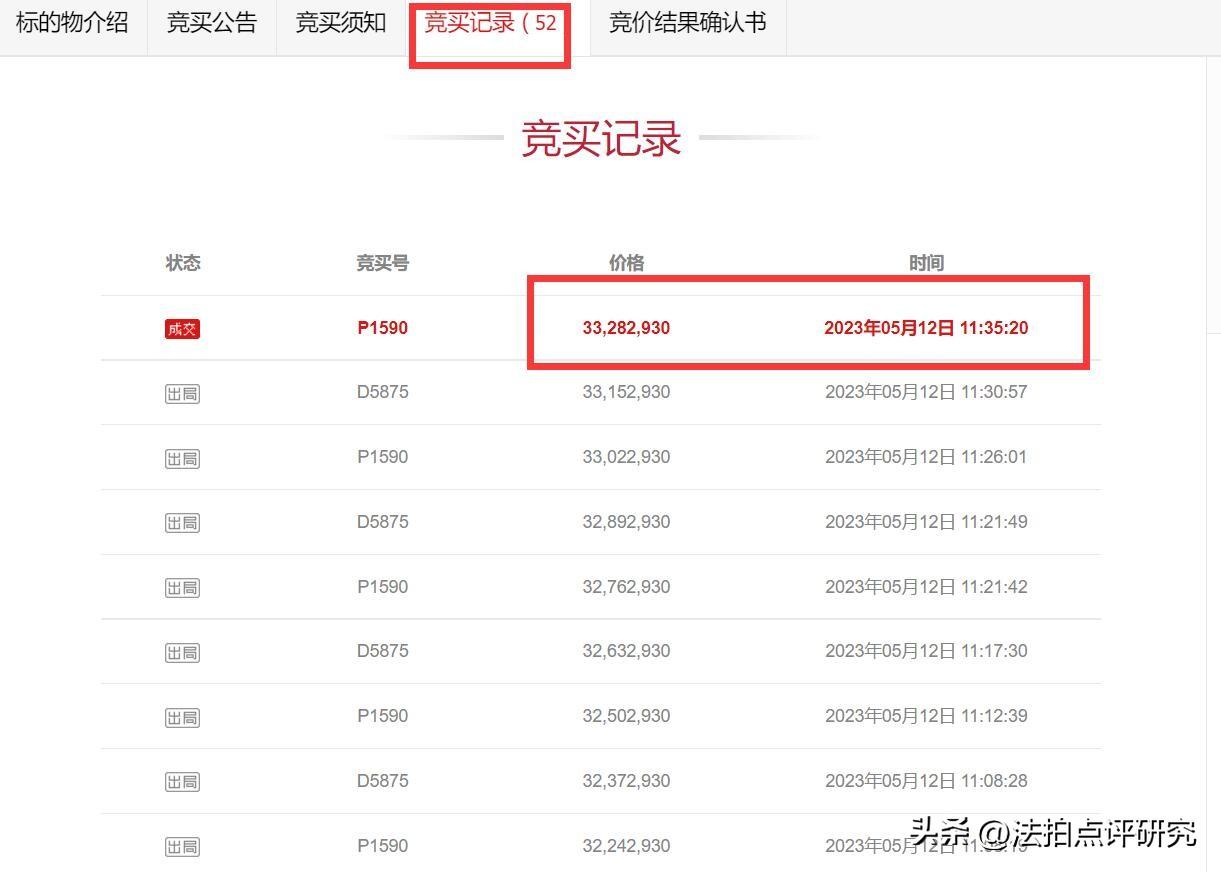
Task: Open the 竞价结果确认书 tab
Action: click(x=686, y=24)
